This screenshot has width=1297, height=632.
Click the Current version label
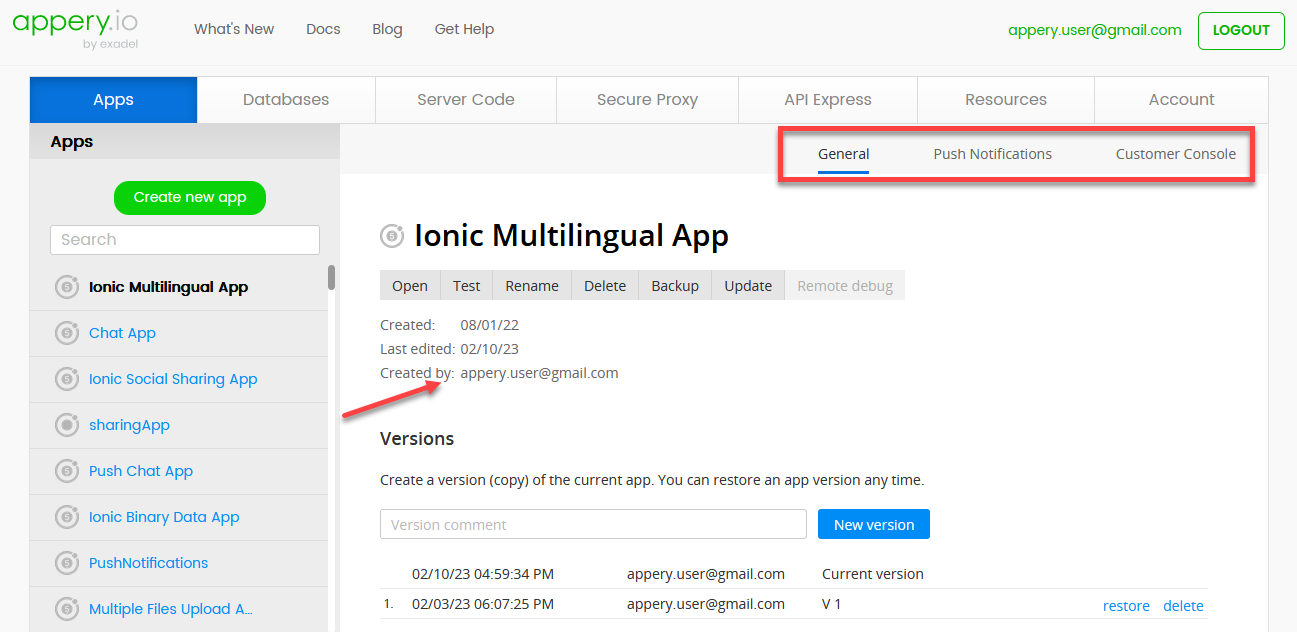873,574
